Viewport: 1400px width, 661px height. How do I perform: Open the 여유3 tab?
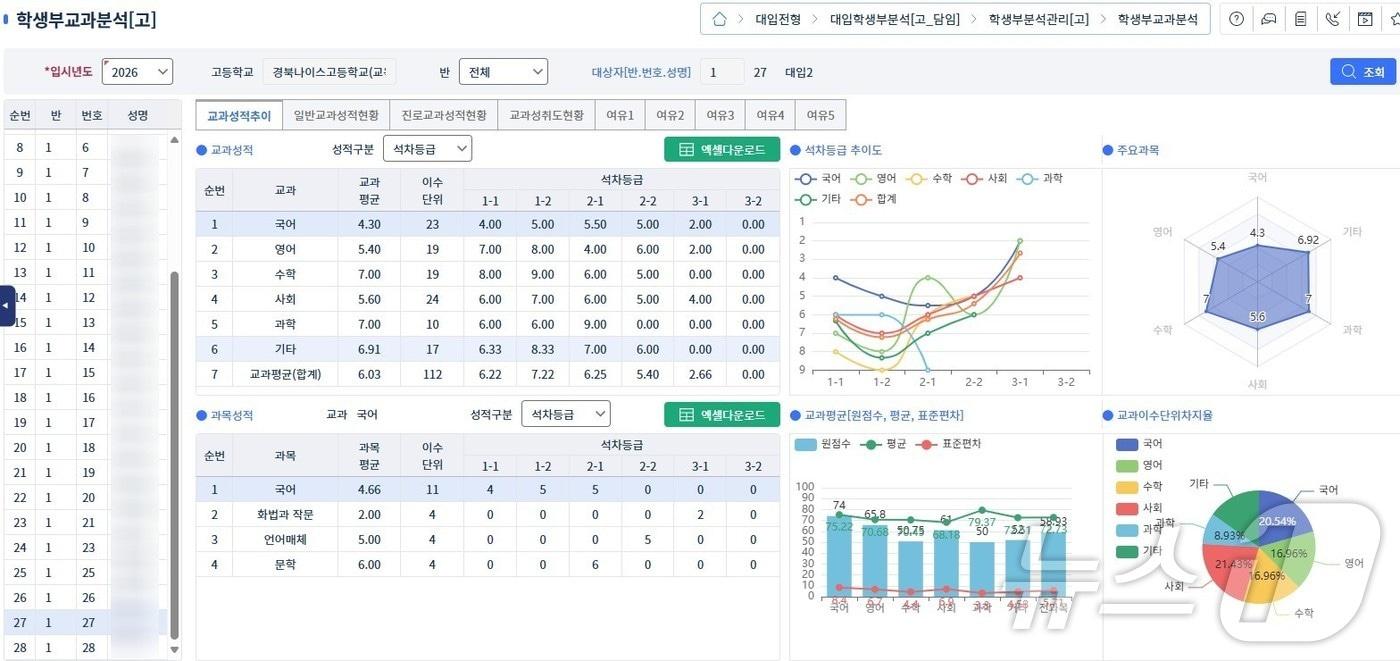click(x=721, y=113)
